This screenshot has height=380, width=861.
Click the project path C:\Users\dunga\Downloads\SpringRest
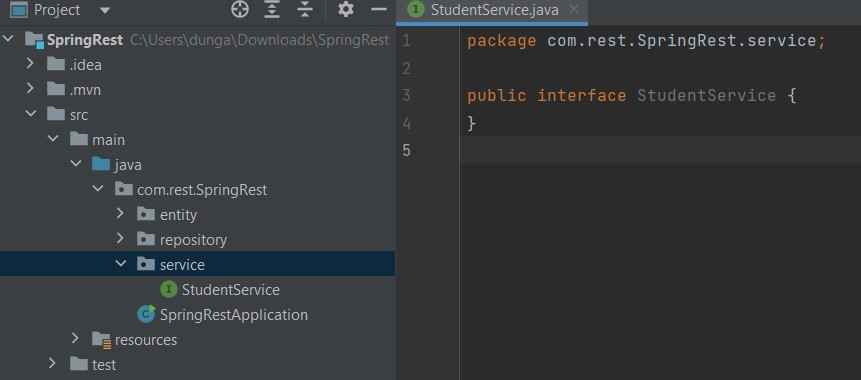pos(259,40)
